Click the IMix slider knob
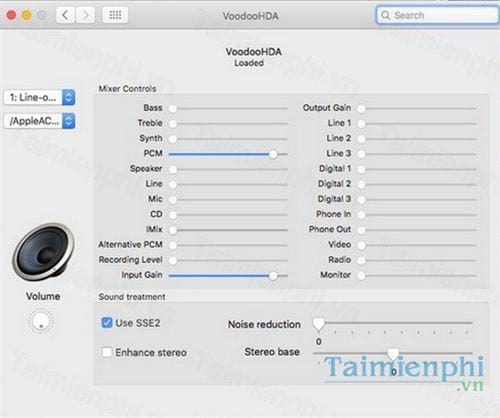Image resolution: width=500 pixels, height=418 pixels. (173, 230)
